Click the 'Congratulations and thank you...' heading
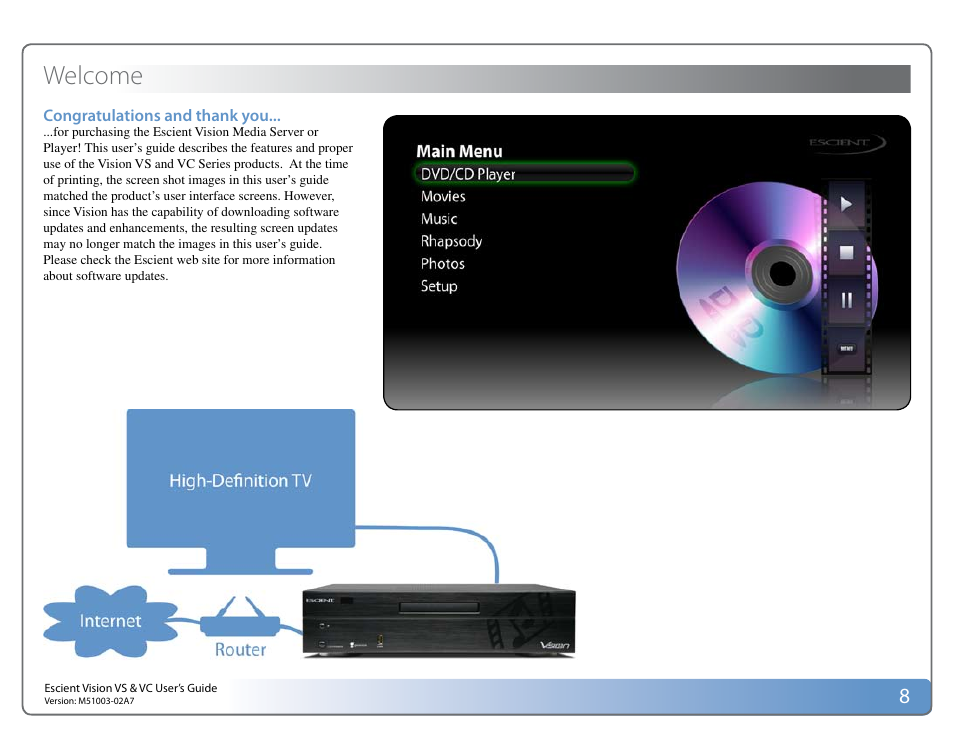954x738 pixels. [162, 116]
